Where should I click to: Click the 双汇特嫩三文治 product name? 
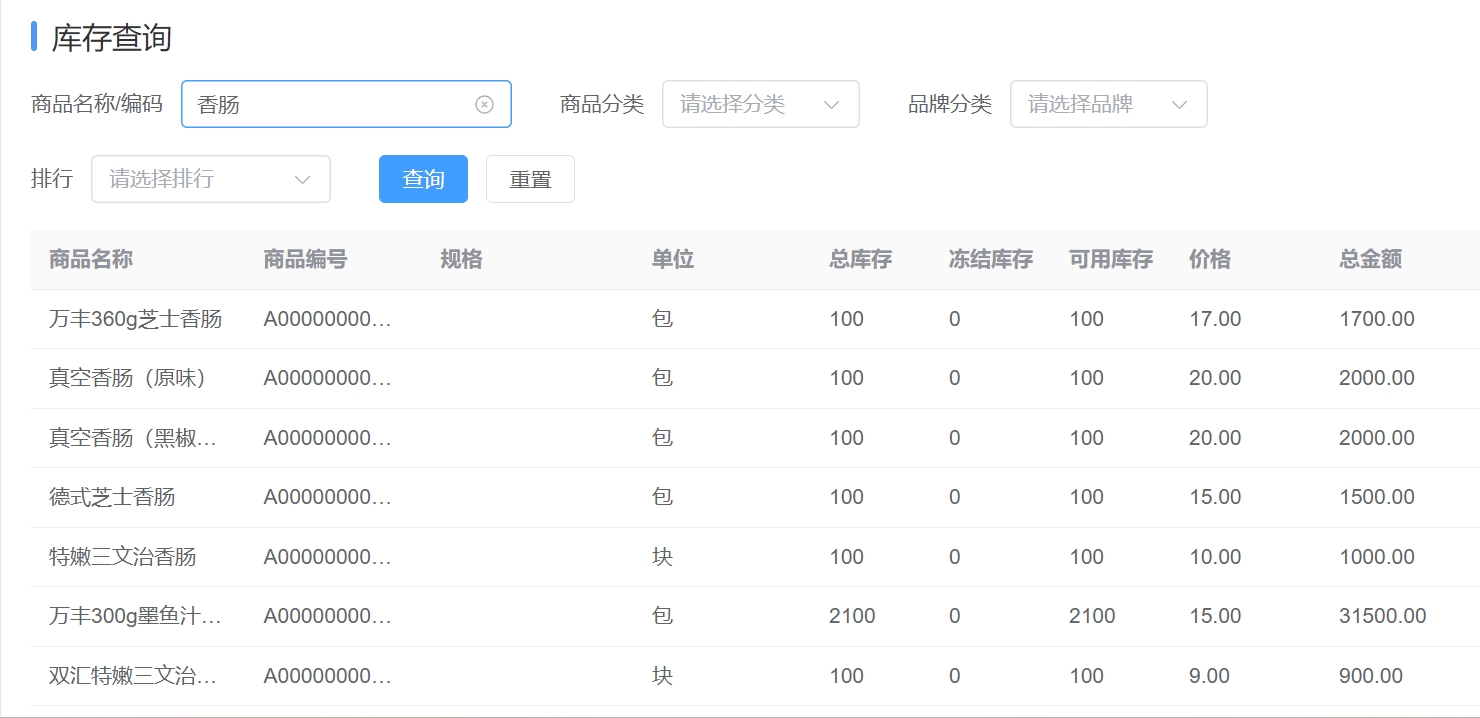point(132,676)
